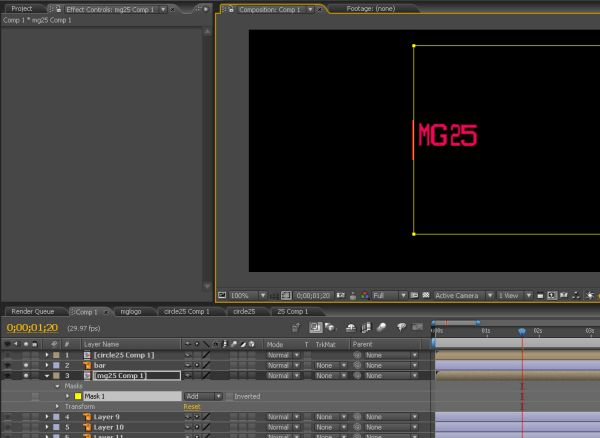Click the Show Channel RGB icon

pos(365,296)
